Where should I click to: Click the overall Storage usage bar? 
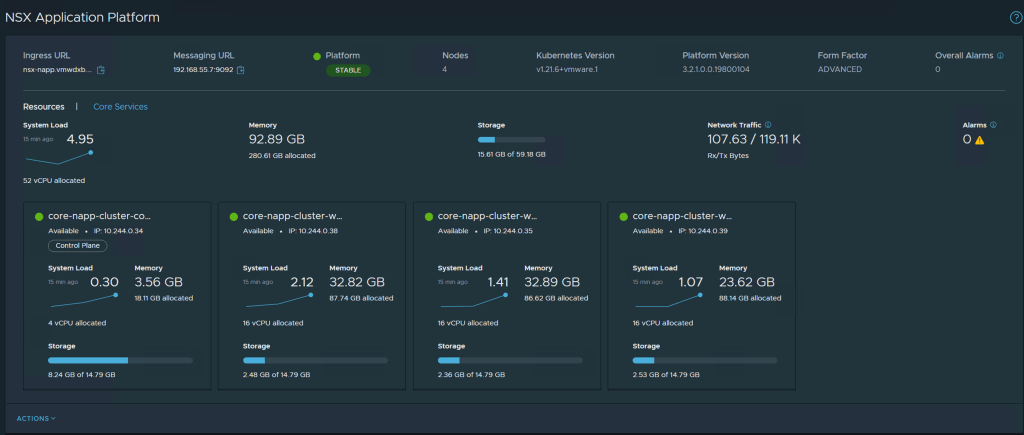pos(512,140)
